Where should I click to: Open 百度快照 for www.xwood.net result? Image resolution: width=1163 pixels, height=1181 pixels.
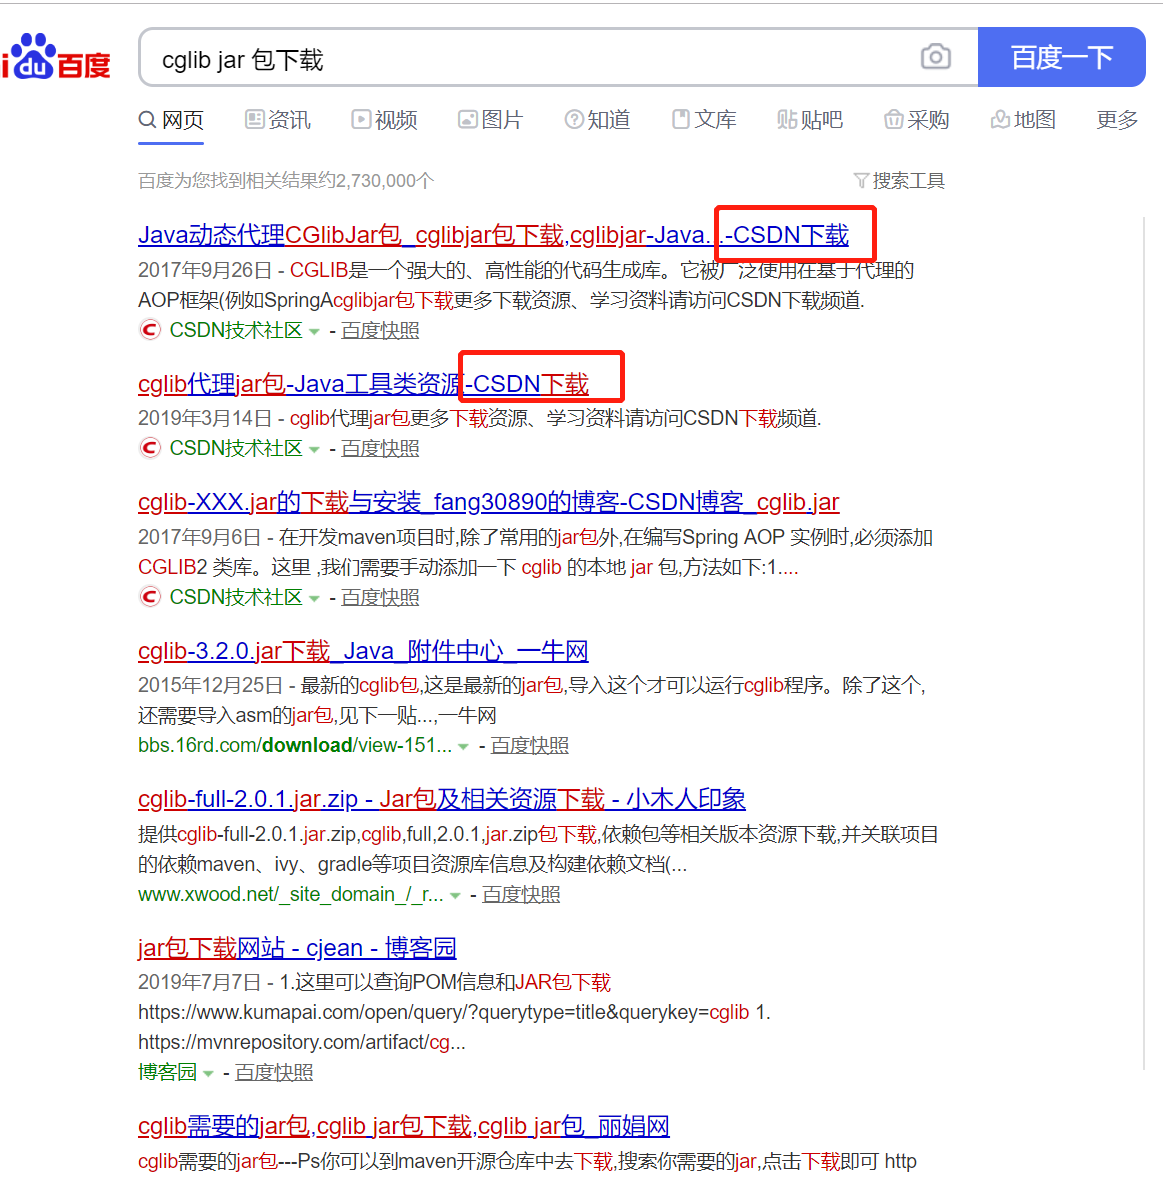pos(521,895)
